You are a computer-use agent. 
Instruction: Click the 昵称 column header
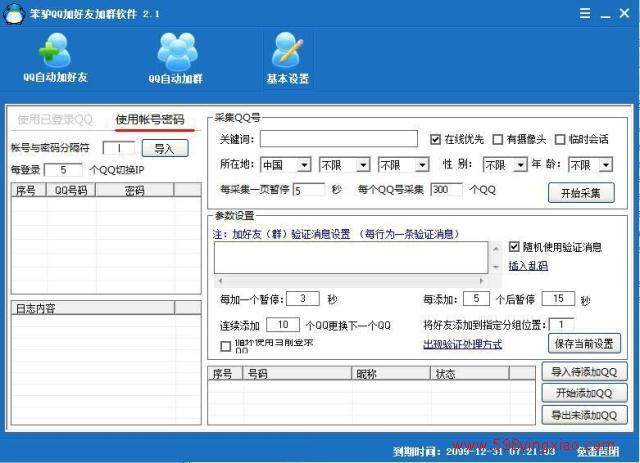coord(391,374)
